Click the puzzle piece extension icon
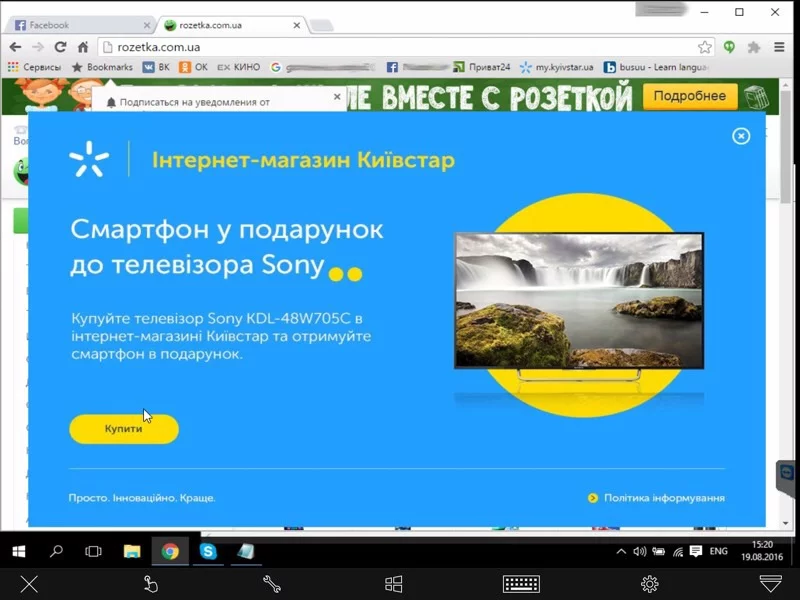Viewport: 800px width, 600px height. click(x=754, y=47)
